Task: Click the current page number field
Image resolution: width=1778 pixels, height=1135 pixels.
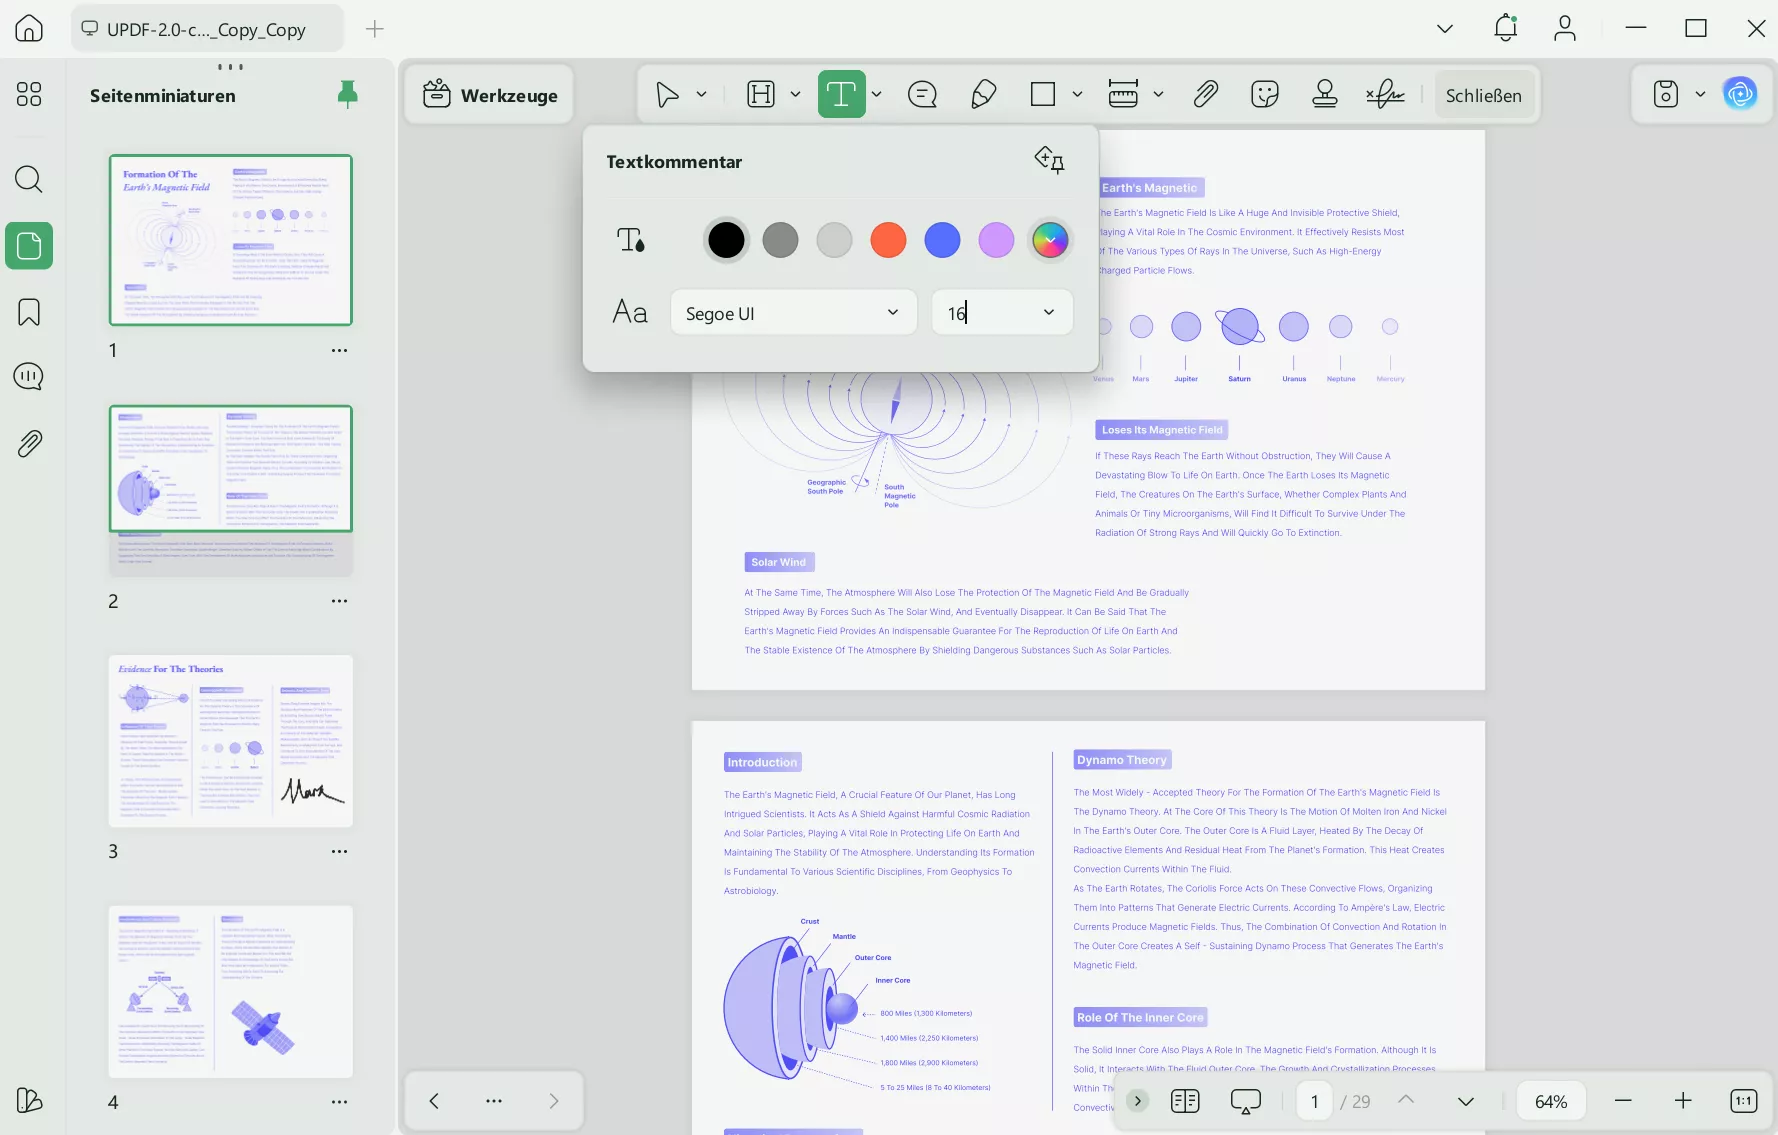Action: (x=1315, y=1101)
